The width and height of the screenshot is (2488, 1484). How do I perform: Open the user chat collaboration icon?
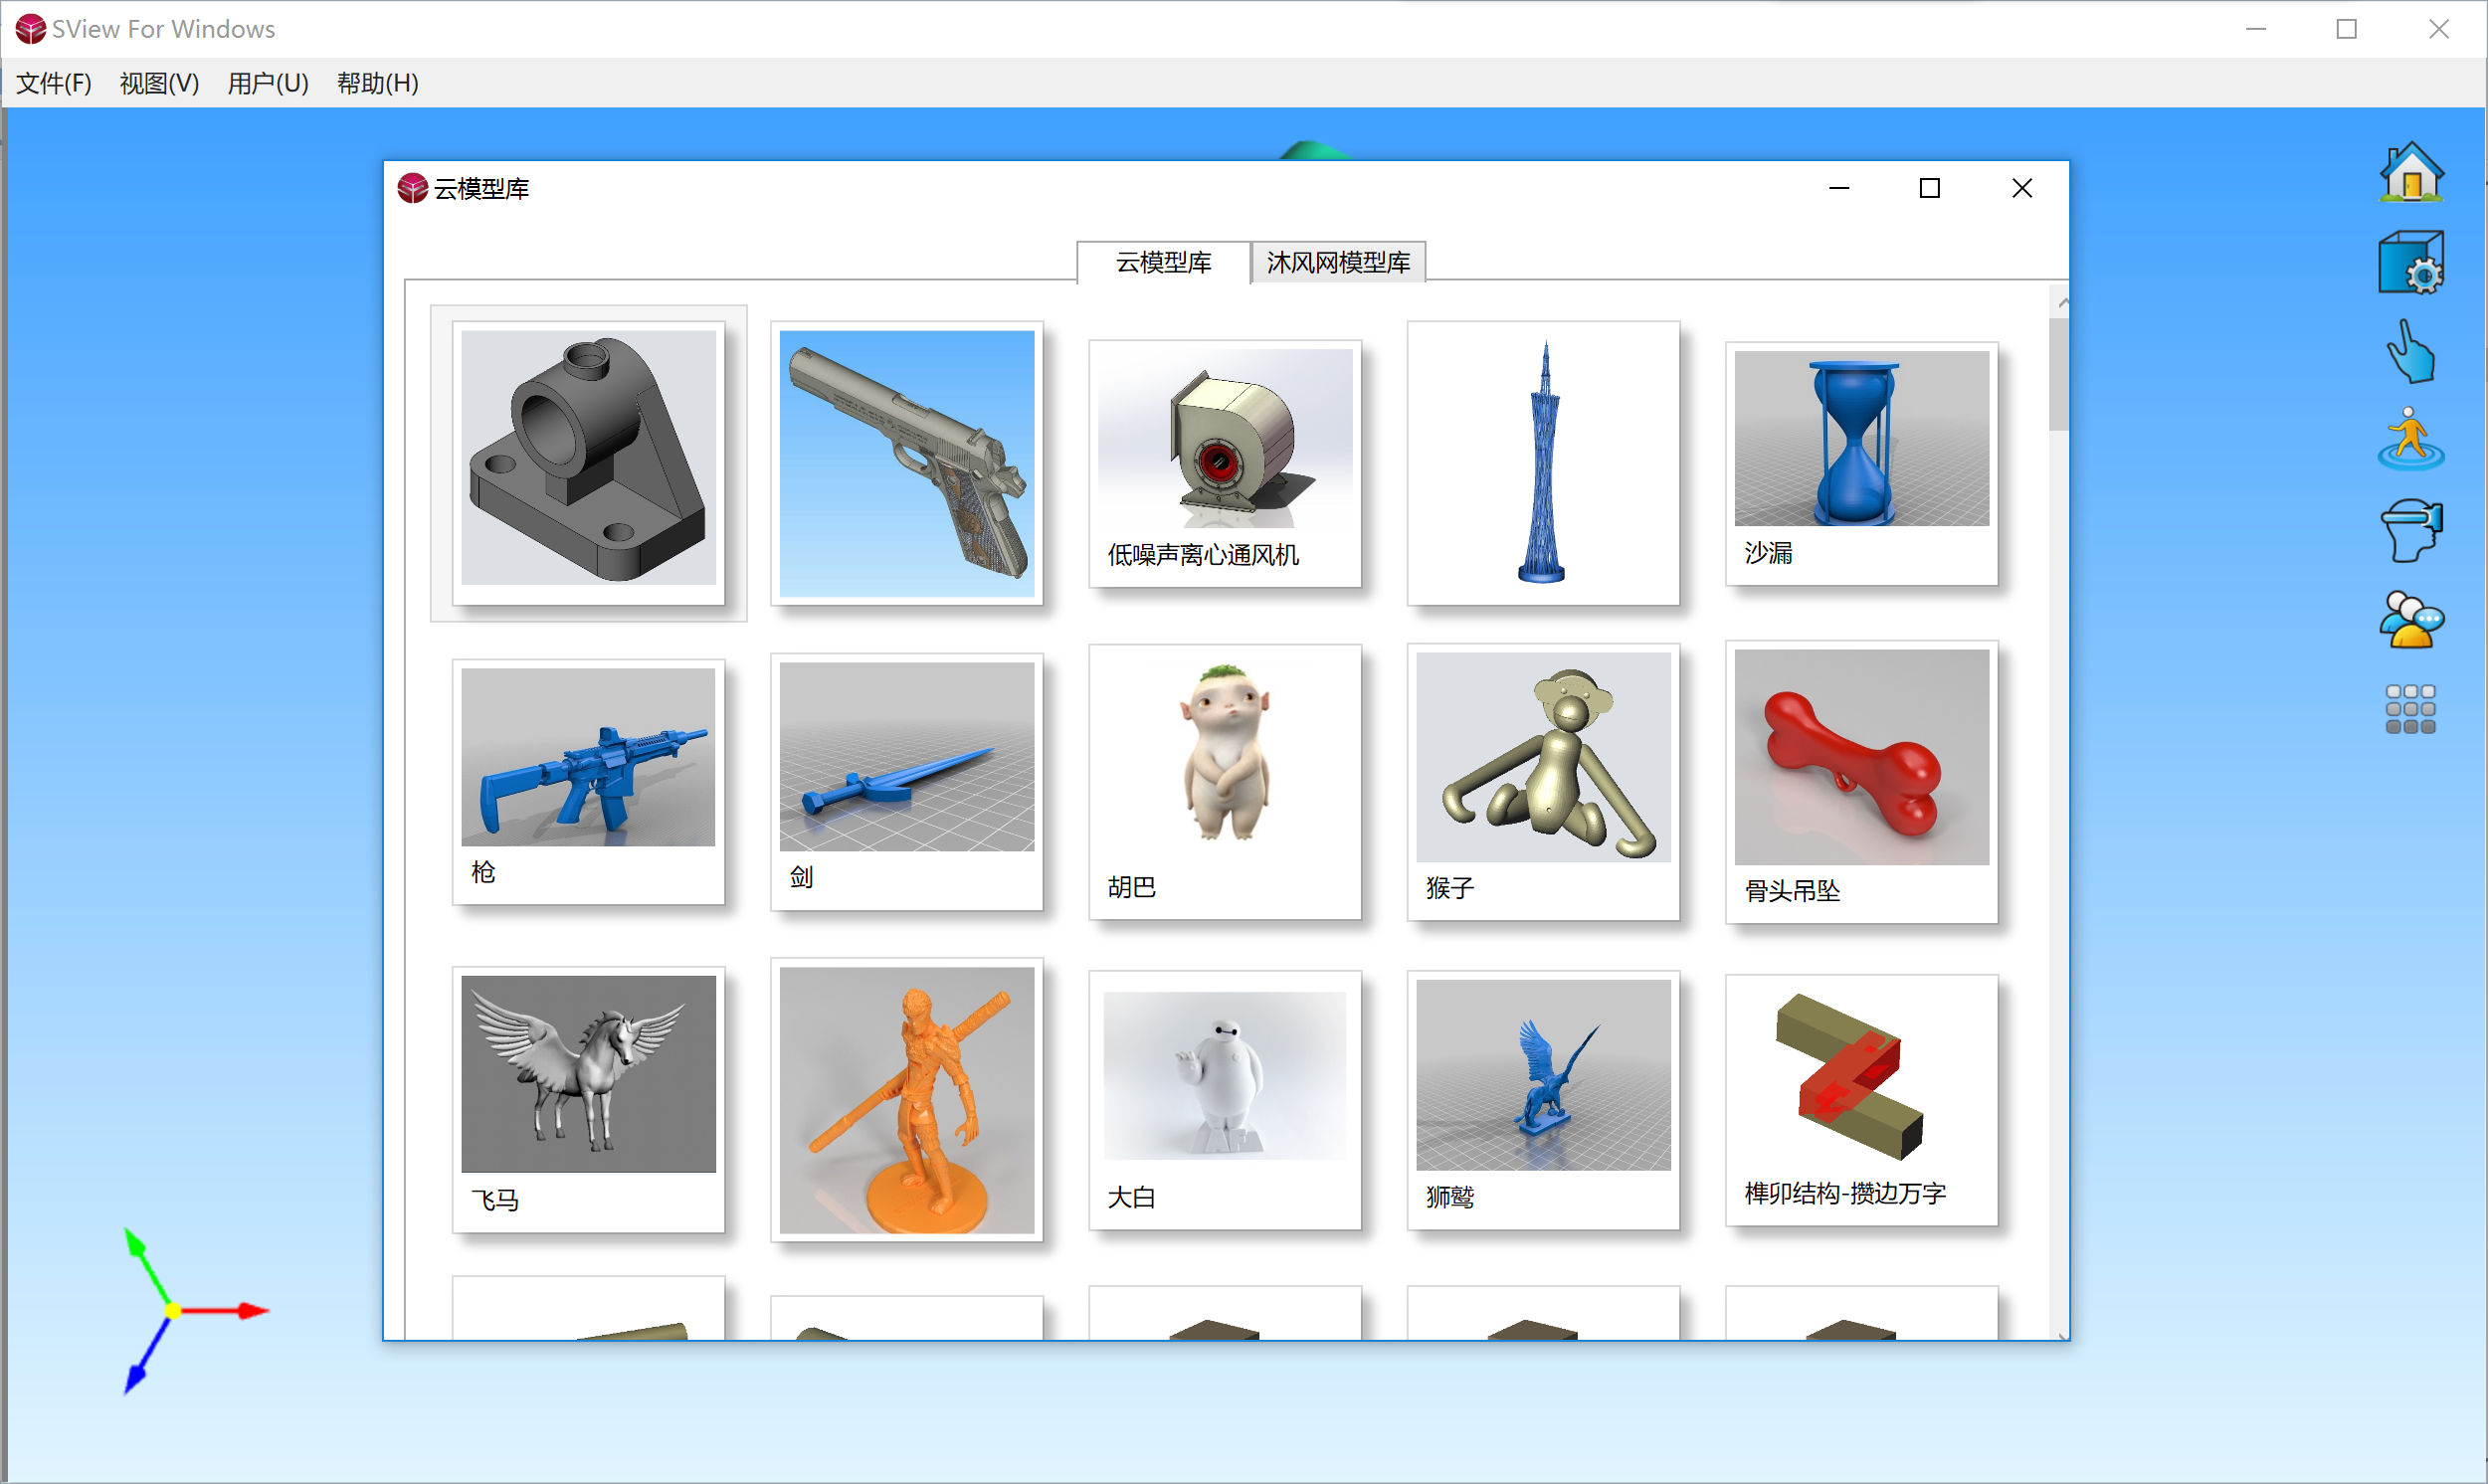click(x=2411, y=619)
